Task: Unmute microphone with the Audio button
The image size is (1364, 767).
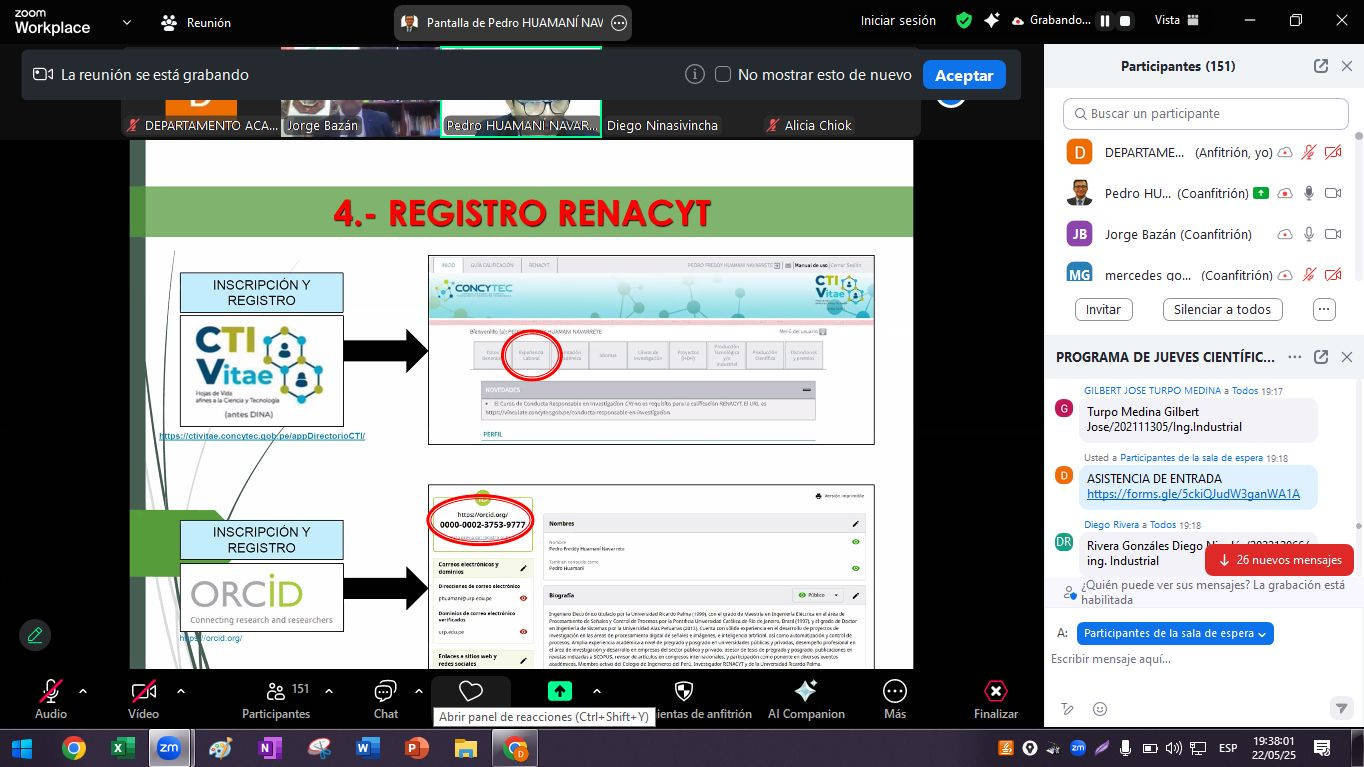Action: click(50, 698)
